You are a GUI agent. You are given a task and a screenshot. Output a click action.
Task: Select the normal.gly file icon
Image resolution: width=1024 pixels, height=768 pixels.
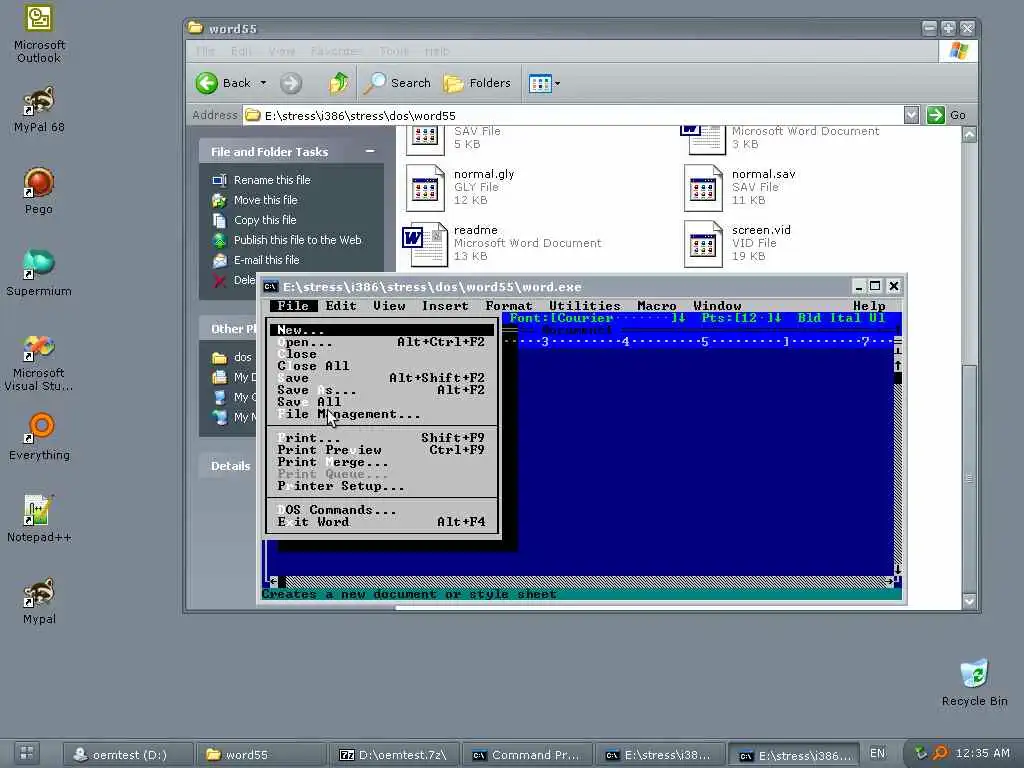pos(426,187)
